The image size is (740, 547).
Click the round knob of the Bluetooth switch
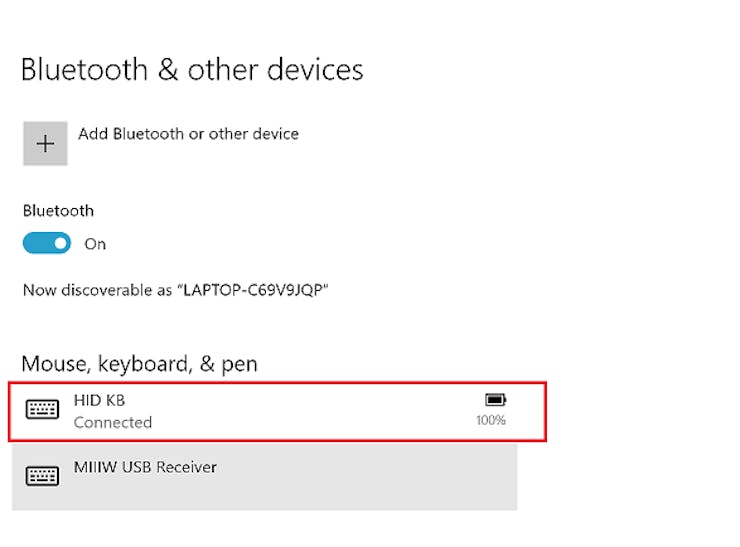(x=60, y=244)
